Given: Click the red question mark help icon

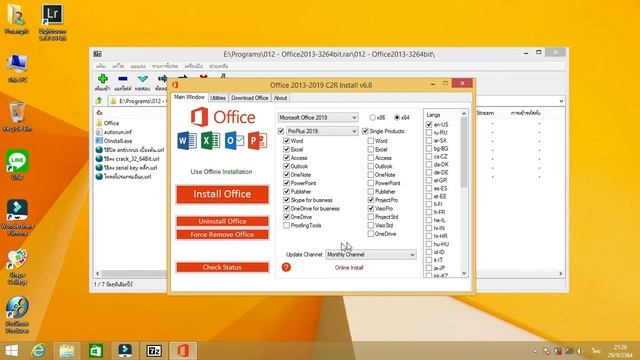Looking at the screenshot, I should click(286, 267).
